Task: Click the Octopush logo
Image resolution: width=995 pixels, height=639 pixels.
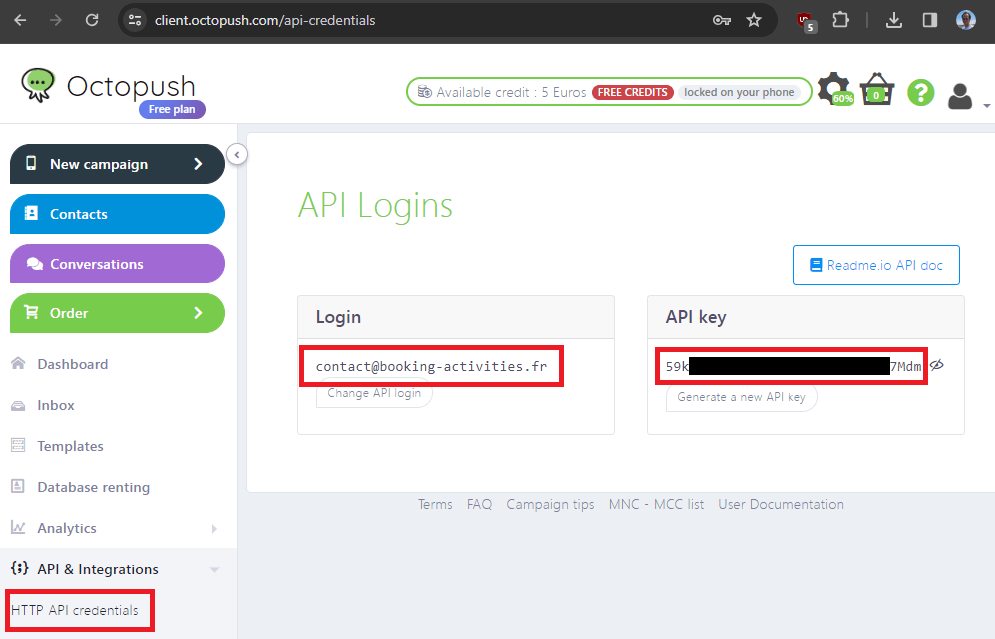Action: [x=109, y=86]
